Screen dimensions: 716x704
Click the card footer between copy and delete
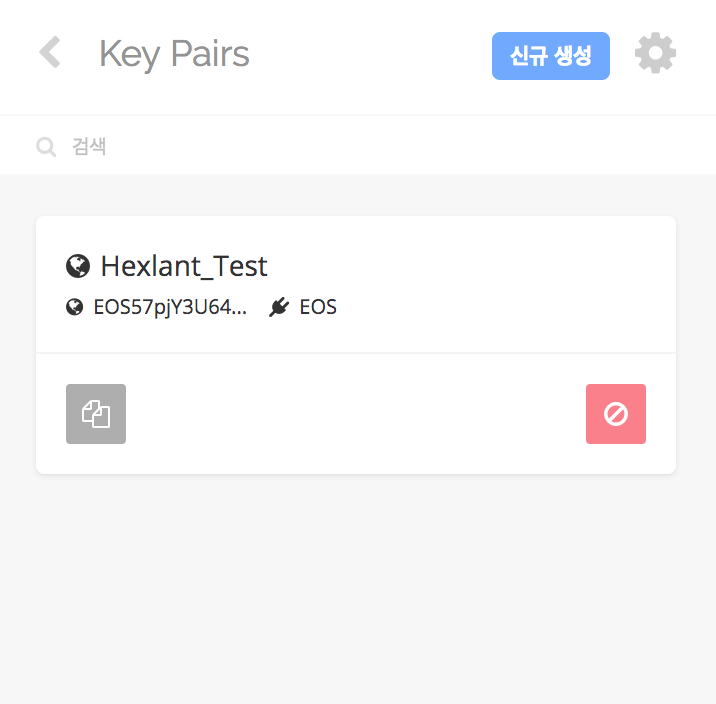(356, 414)
